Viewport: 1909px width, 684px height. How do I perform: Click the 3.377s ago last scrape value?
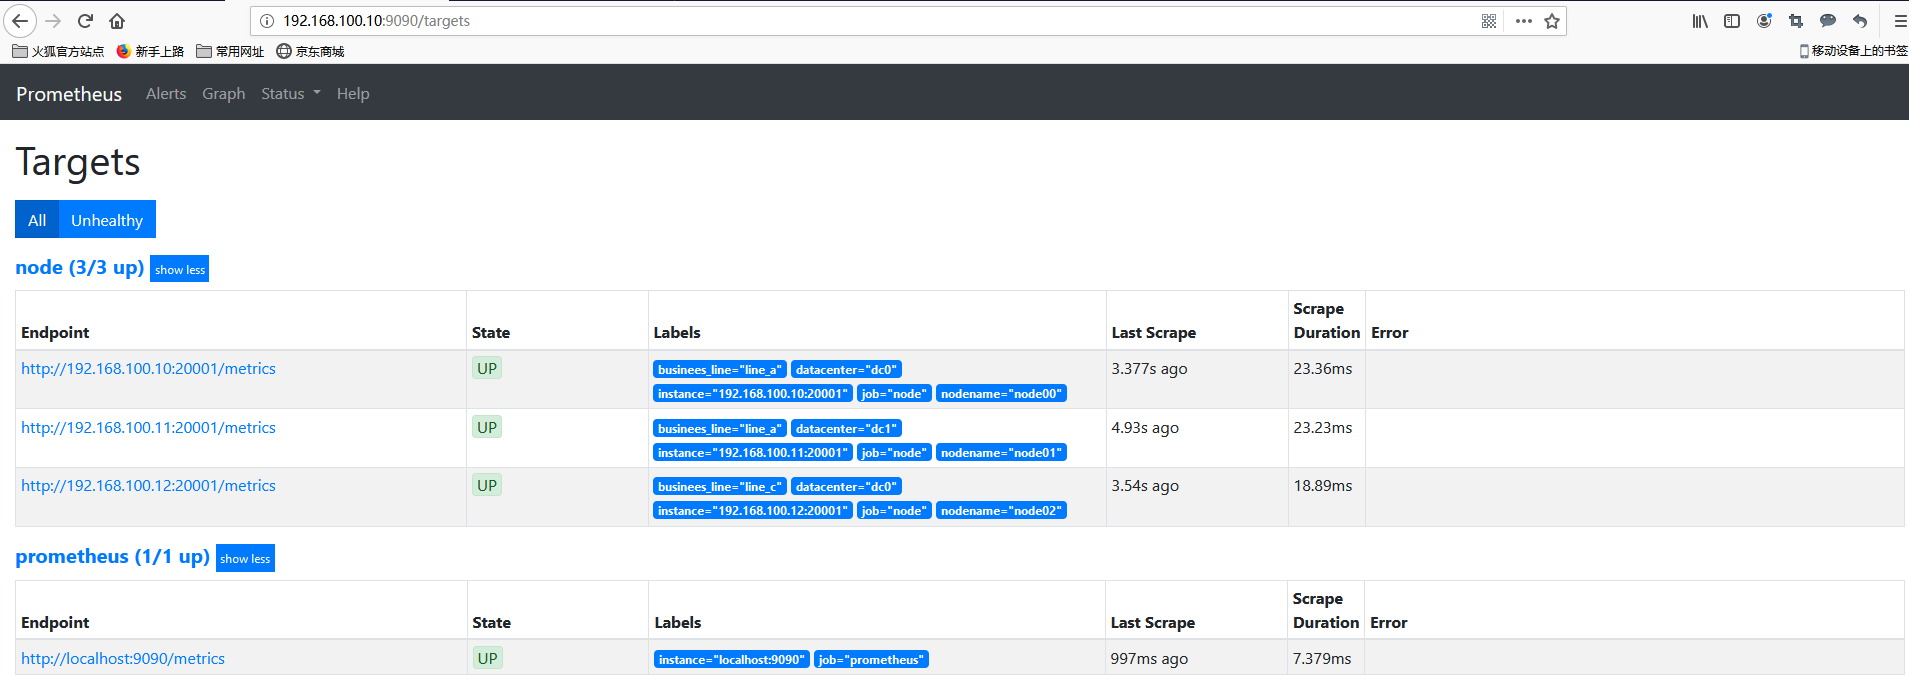(x=1149, y=369)
